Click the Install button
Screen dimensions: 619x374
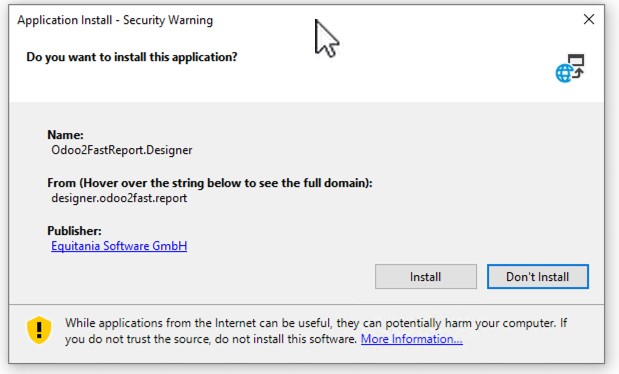click(x=426, y=276)
